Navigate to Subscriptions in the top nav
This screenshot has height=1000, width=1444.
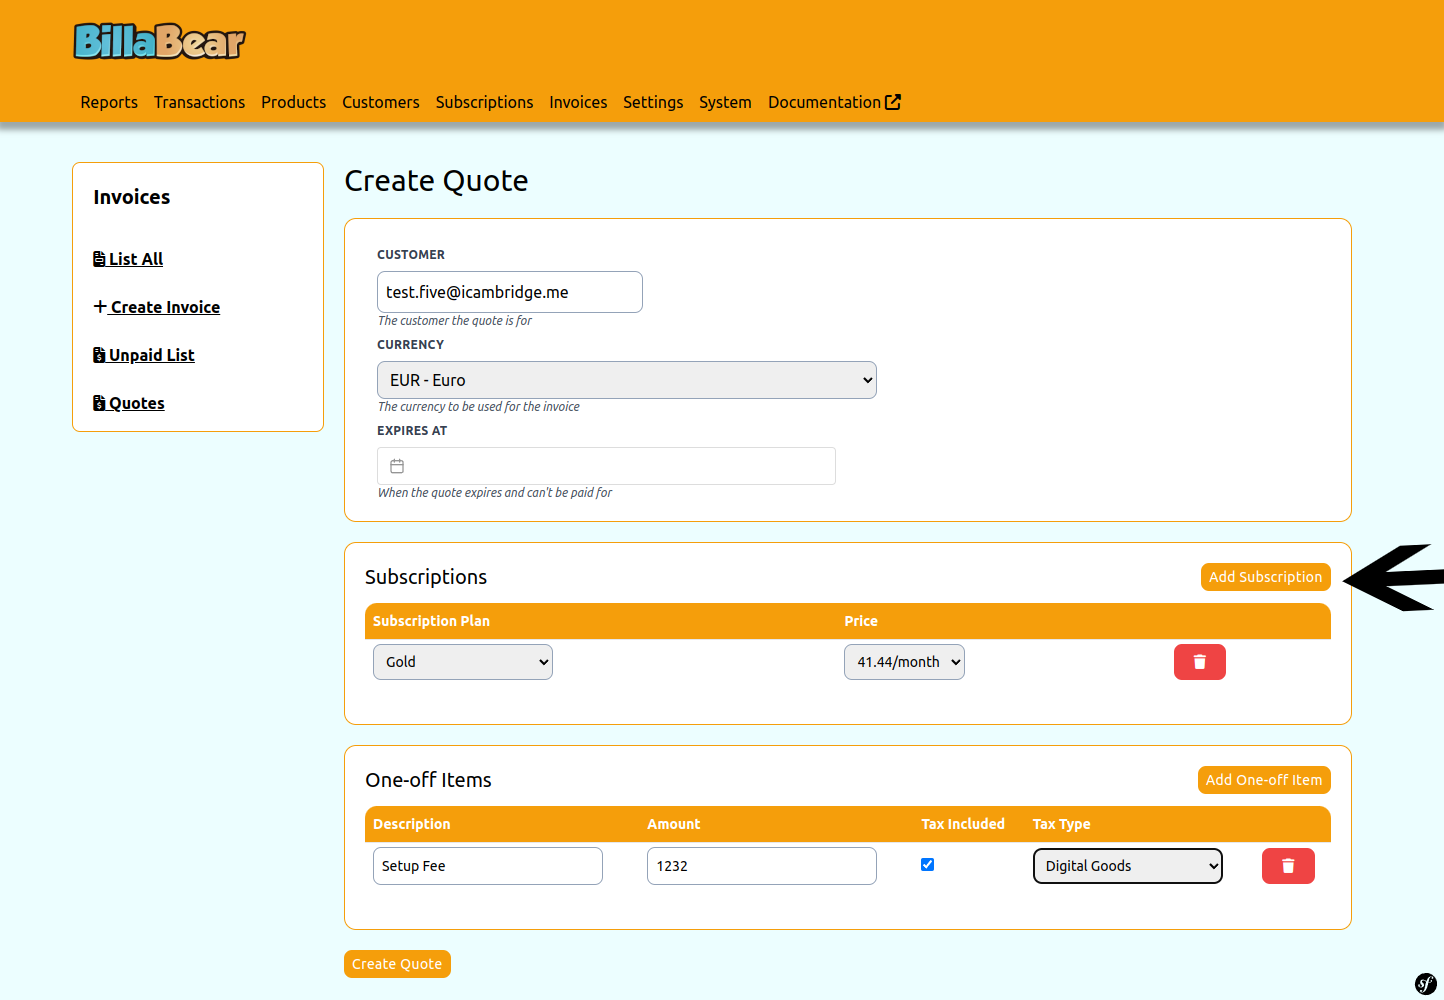click(484, 102)
